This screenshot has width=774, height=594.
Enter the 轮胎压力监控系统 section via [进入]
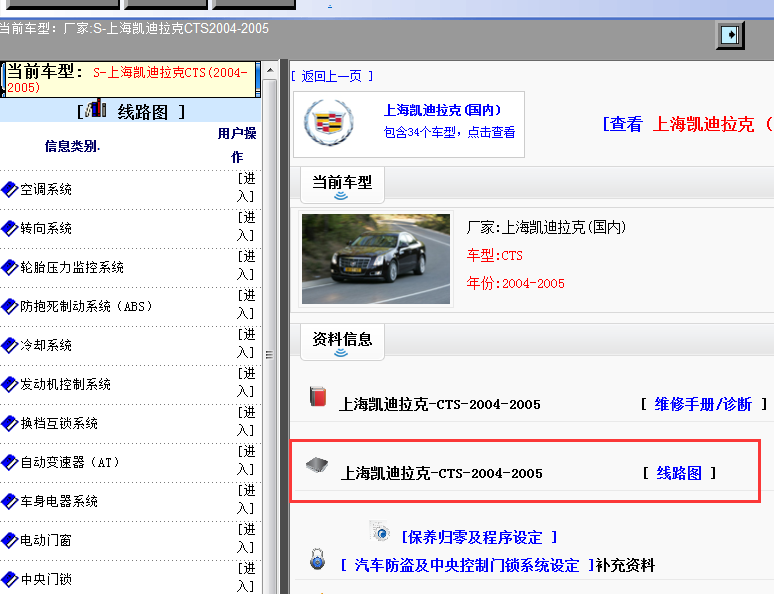246,265
